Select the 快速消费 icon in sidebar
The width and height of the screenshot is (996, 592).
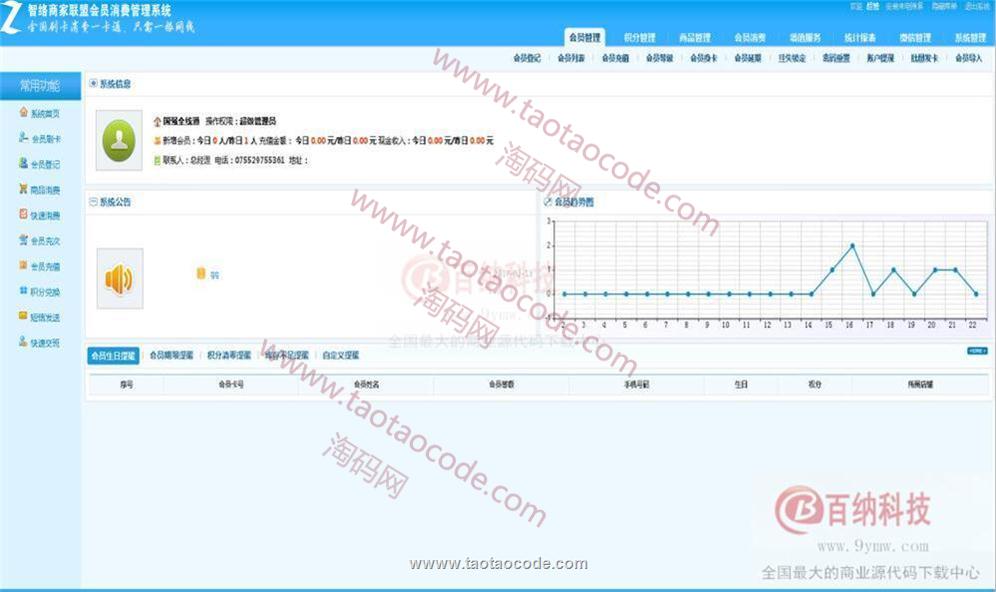[x=23, y=214]
